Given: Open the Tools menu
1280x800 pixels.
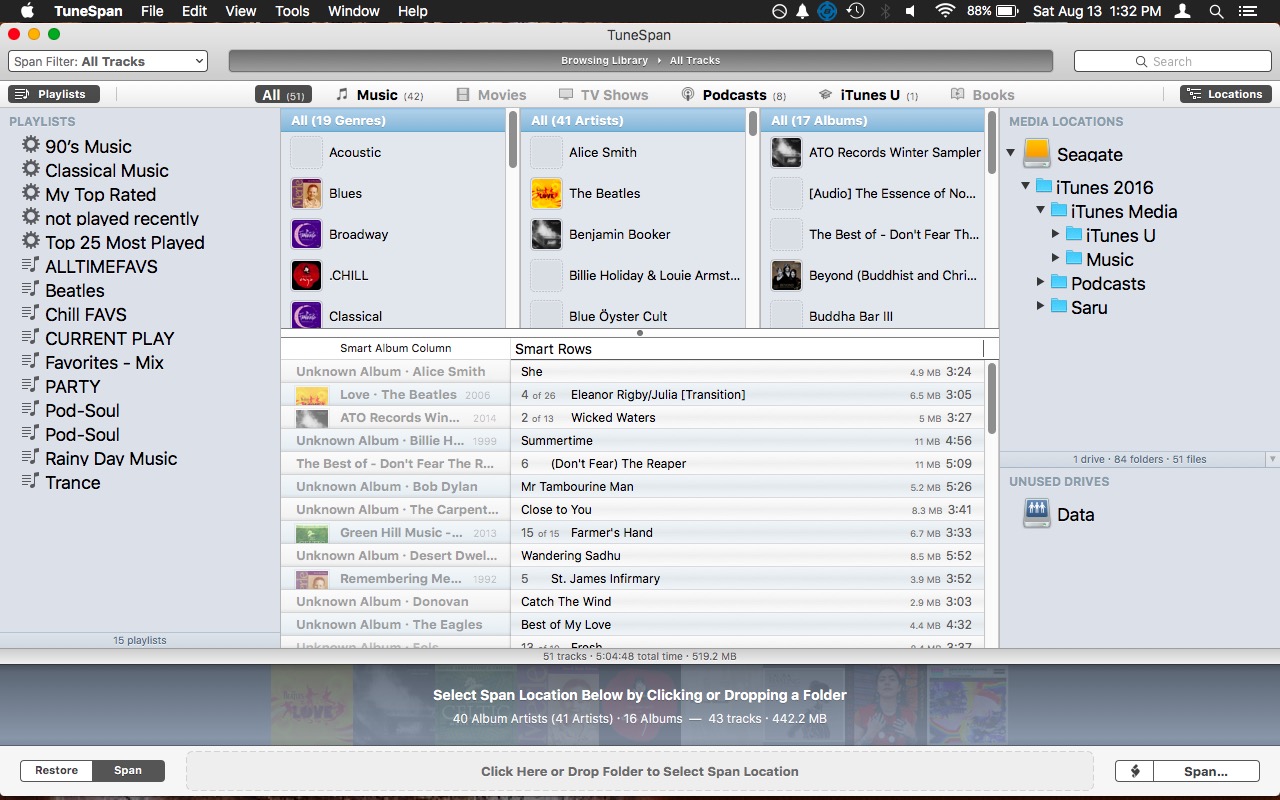Looking at the screenshot, I should coord(292,11).
